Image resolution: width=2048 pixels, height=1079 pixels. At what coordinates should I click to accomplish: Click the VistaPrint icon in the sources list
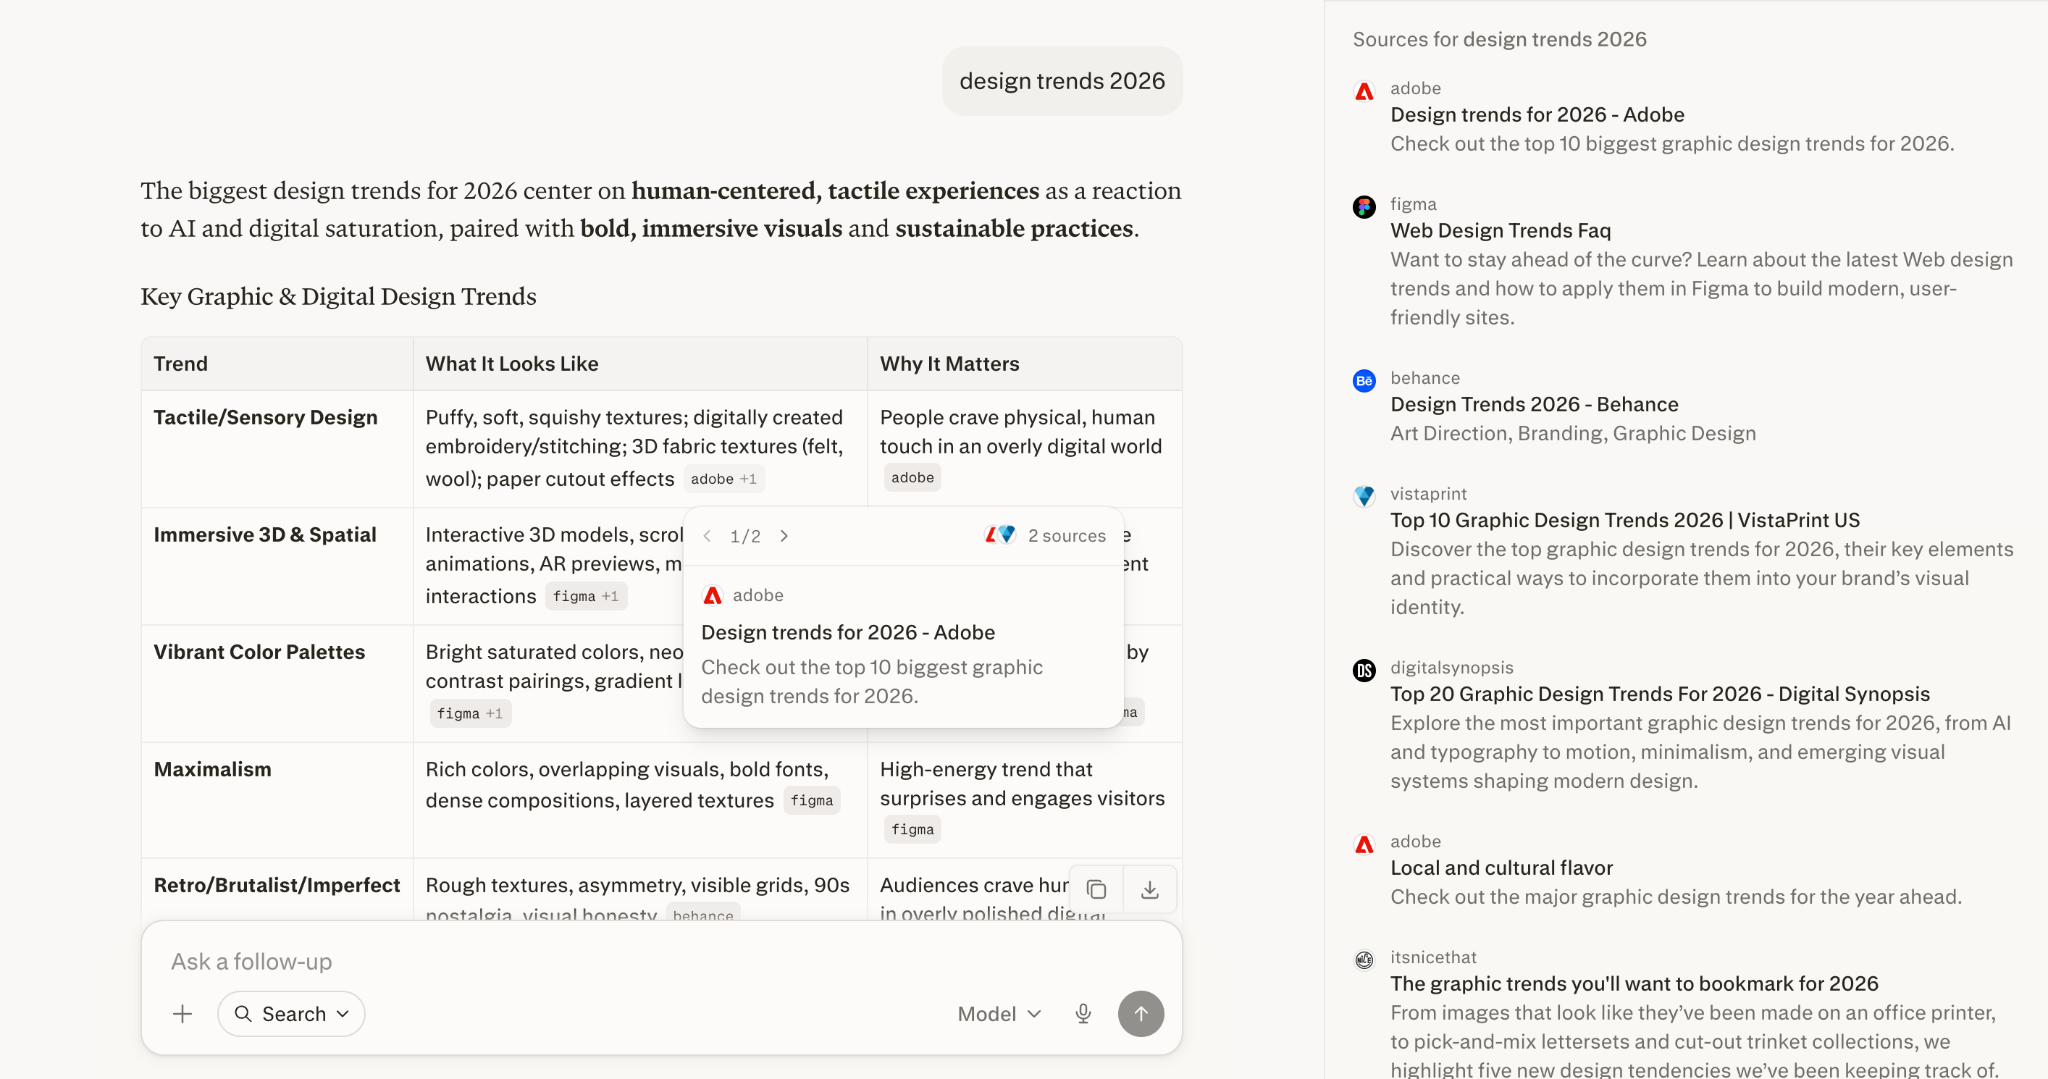click(x=1364, y=497)
